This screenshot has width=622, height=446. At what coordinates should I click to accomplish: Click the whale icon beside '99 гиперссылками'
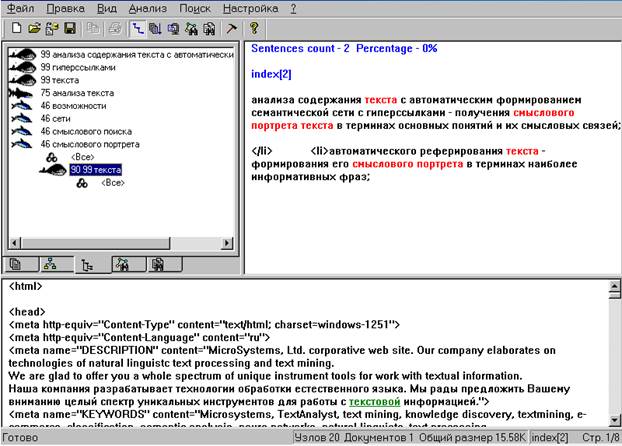(x=22, y=66)
